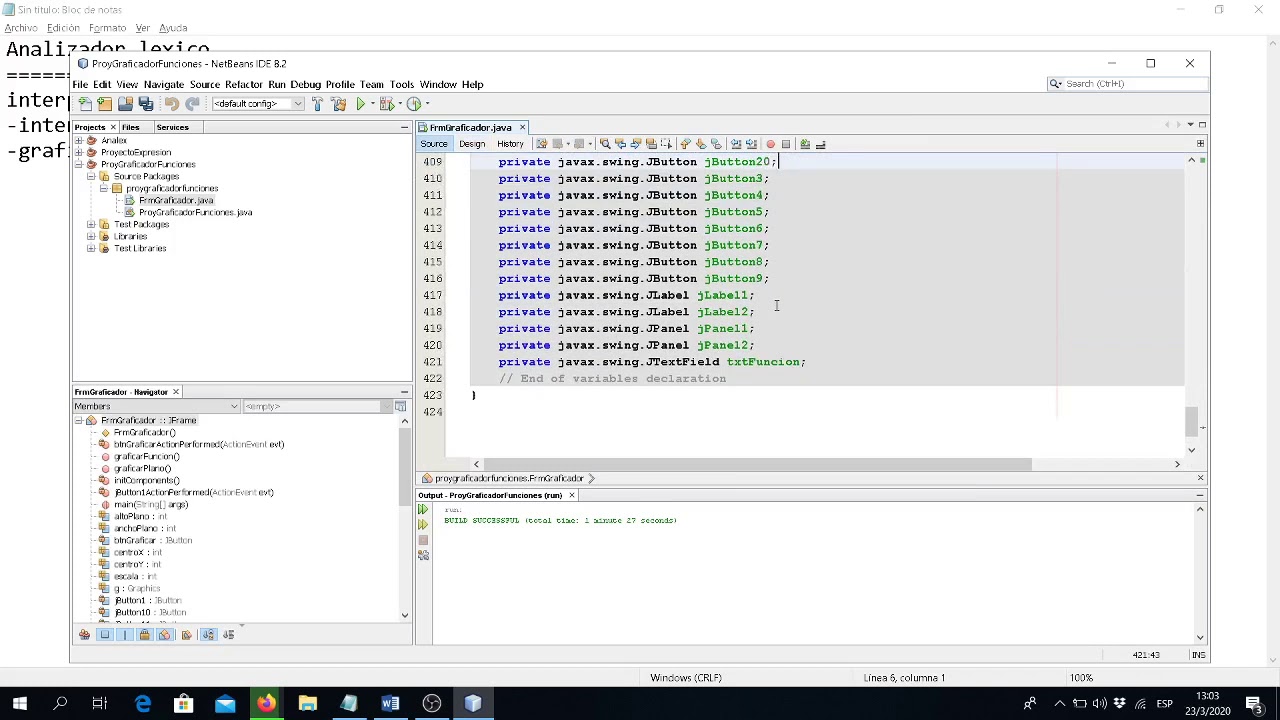
Task: Toggle Show Fields filter in Navigator
Action: [105, 635]
